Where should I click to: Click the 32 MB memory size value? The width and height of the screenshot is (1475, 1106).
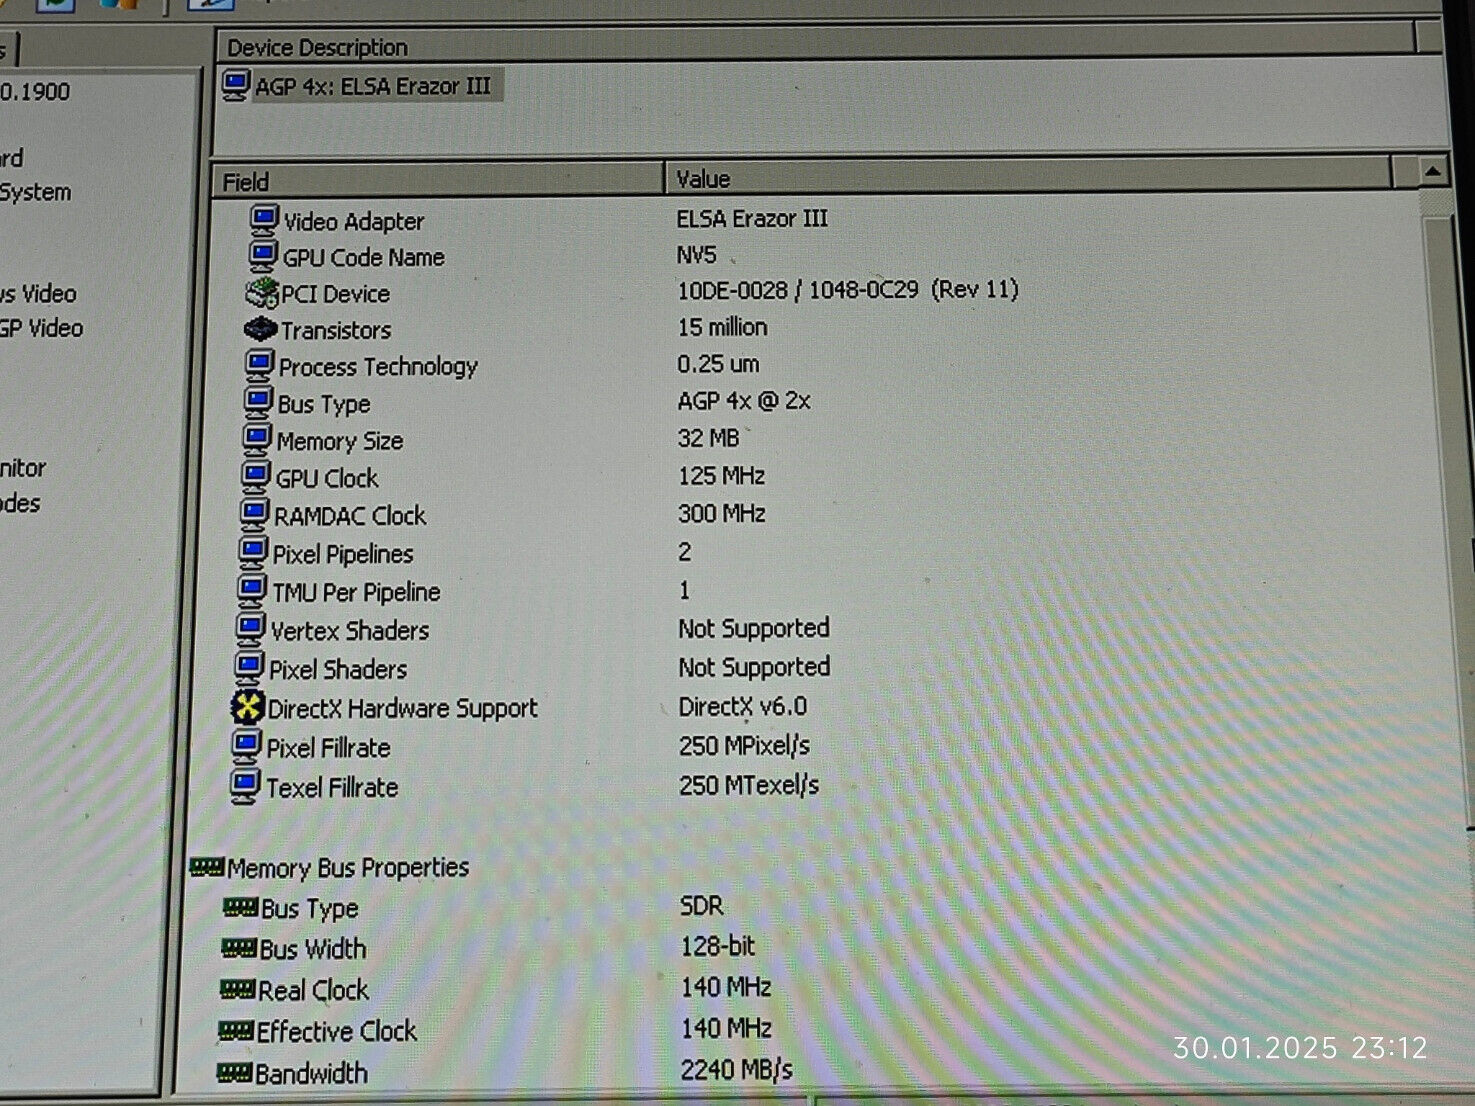pyautogui.click(x=708, y=438)
